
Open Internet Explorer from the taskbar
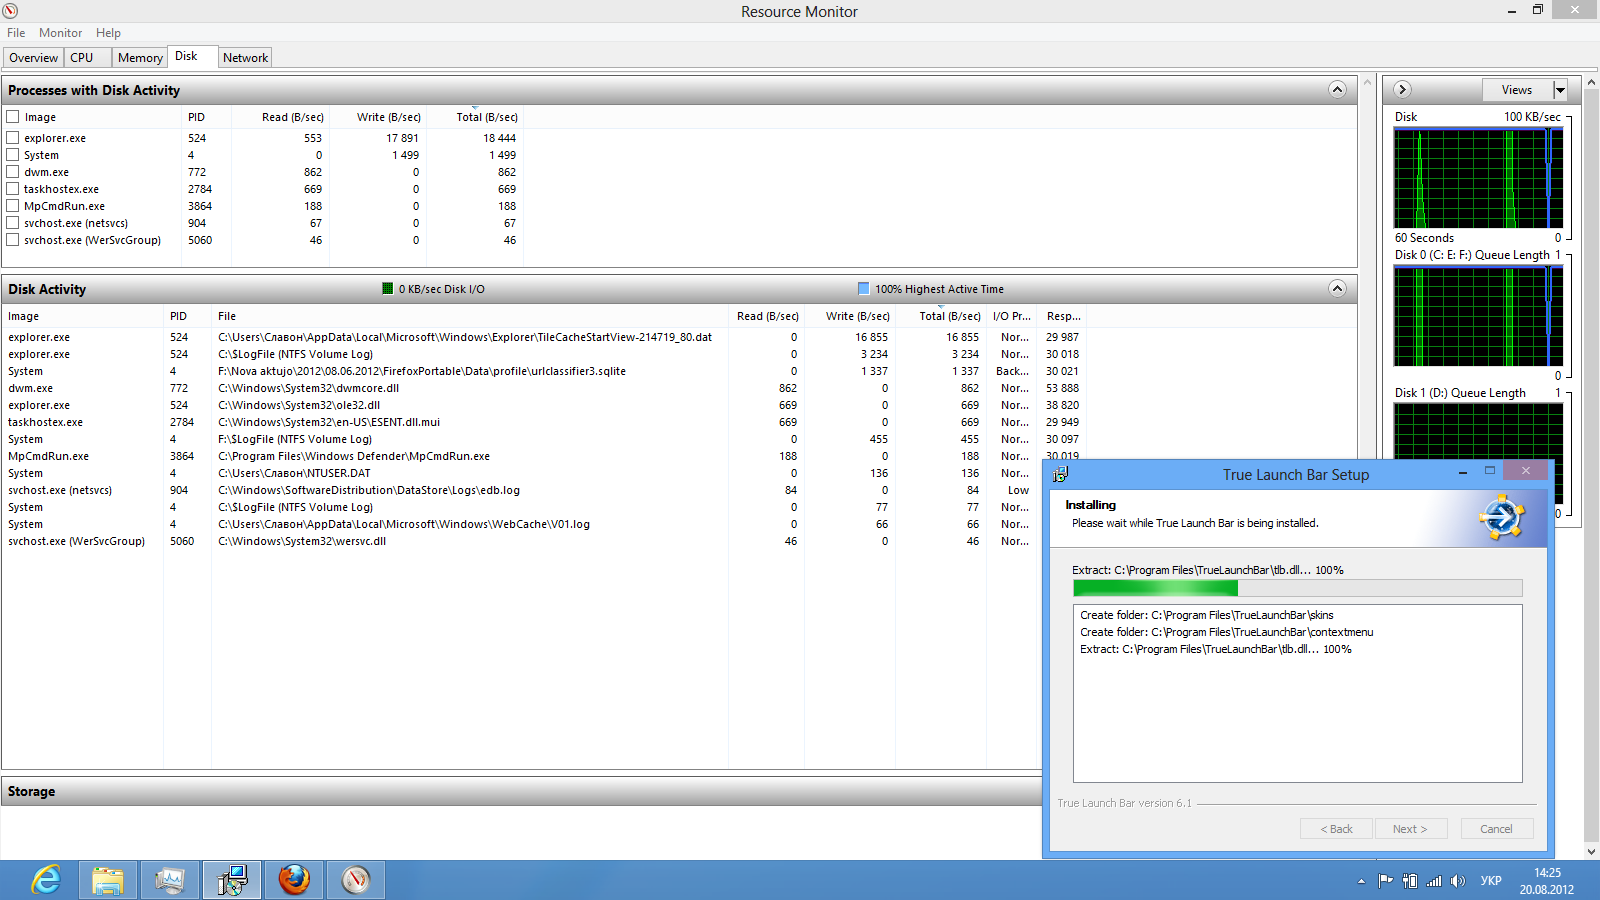tap(46, 880)
